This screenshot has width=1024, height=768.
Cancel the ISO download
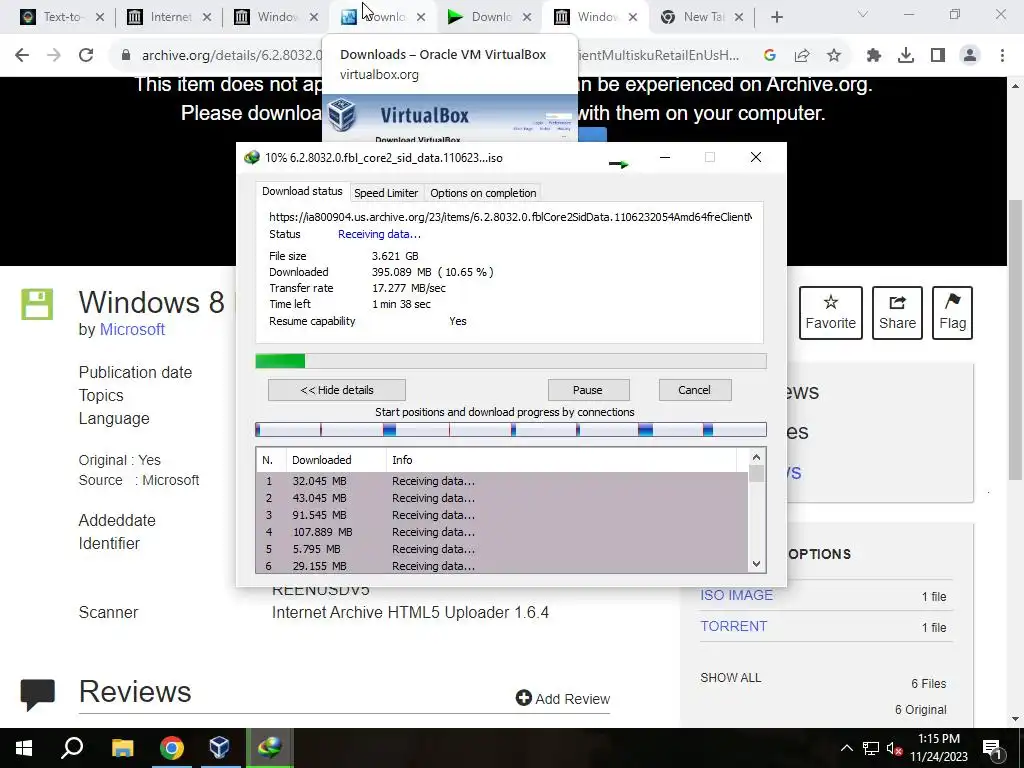[694, 390]
